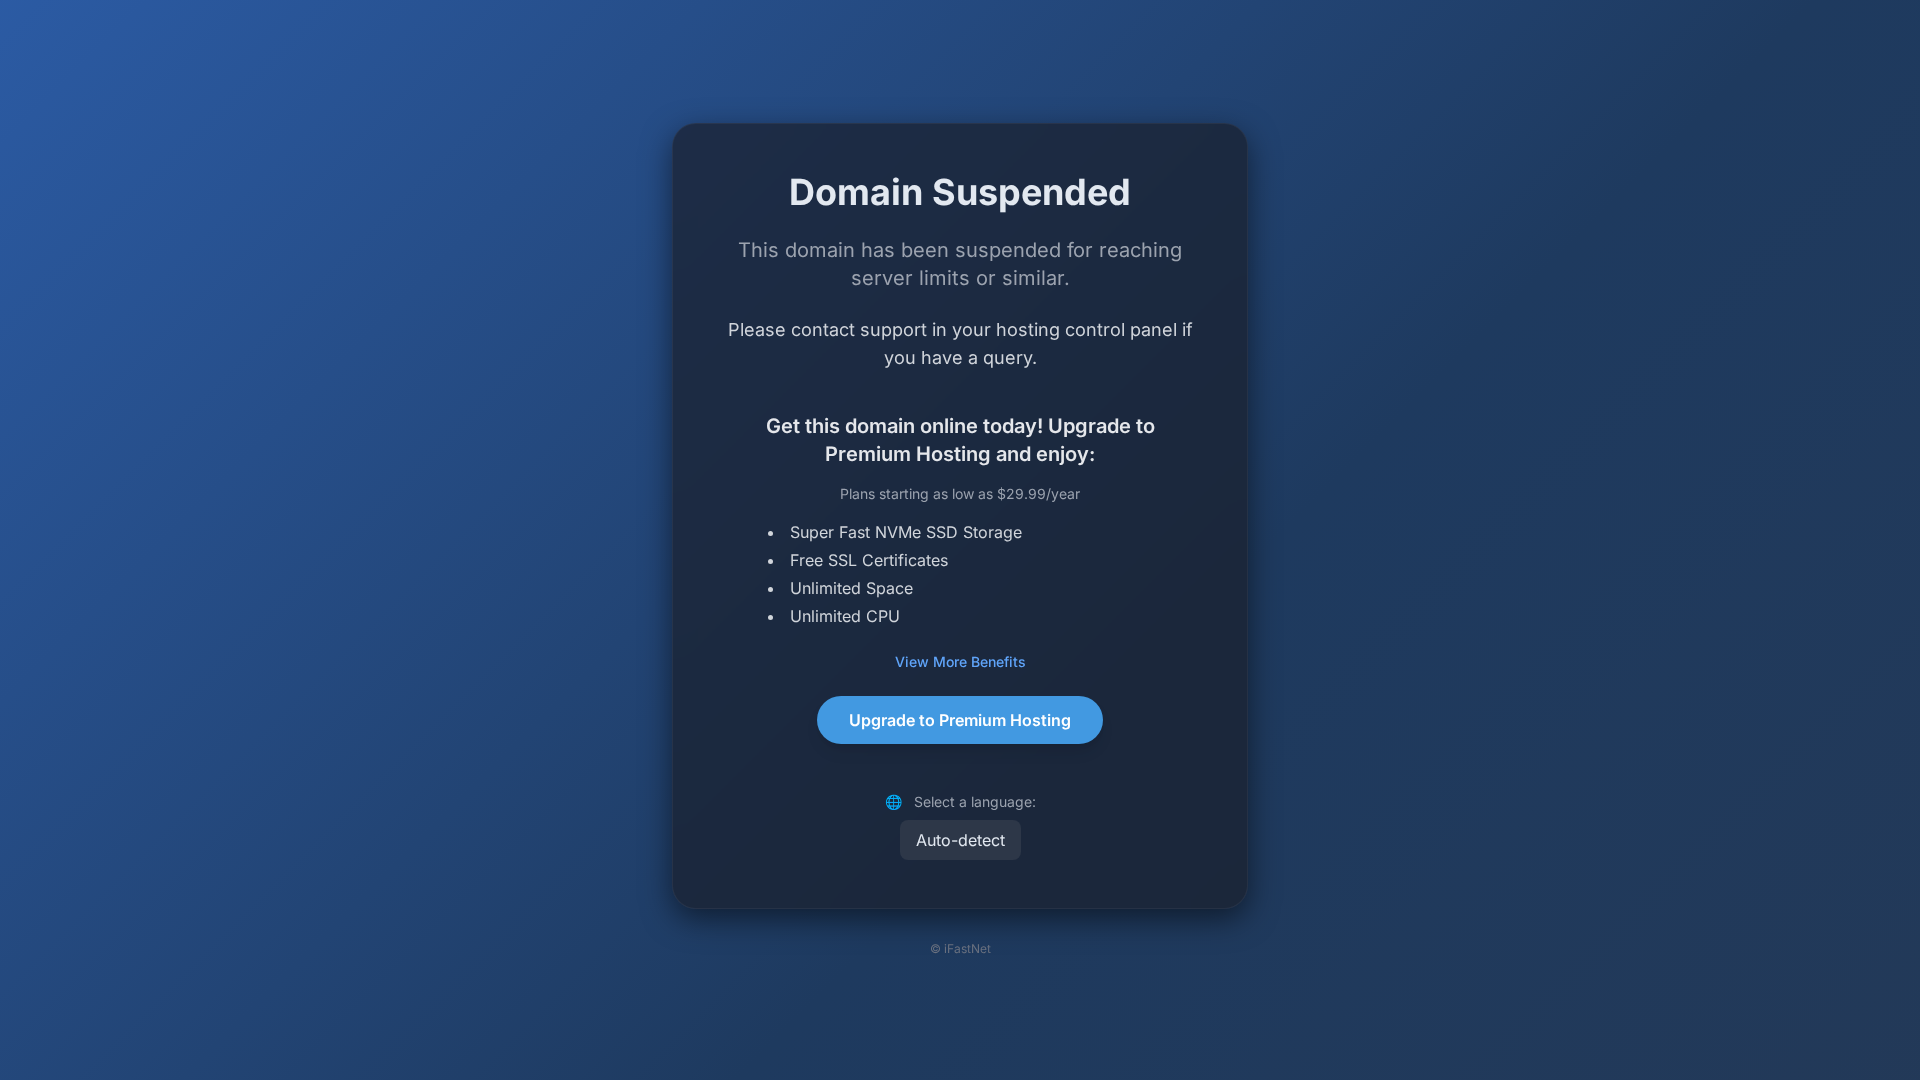This screenshot has height=1080, width=1920.
Task: Click the iFastNet copyright footer text
Action: pyautogui.click(x=960, y=949)
